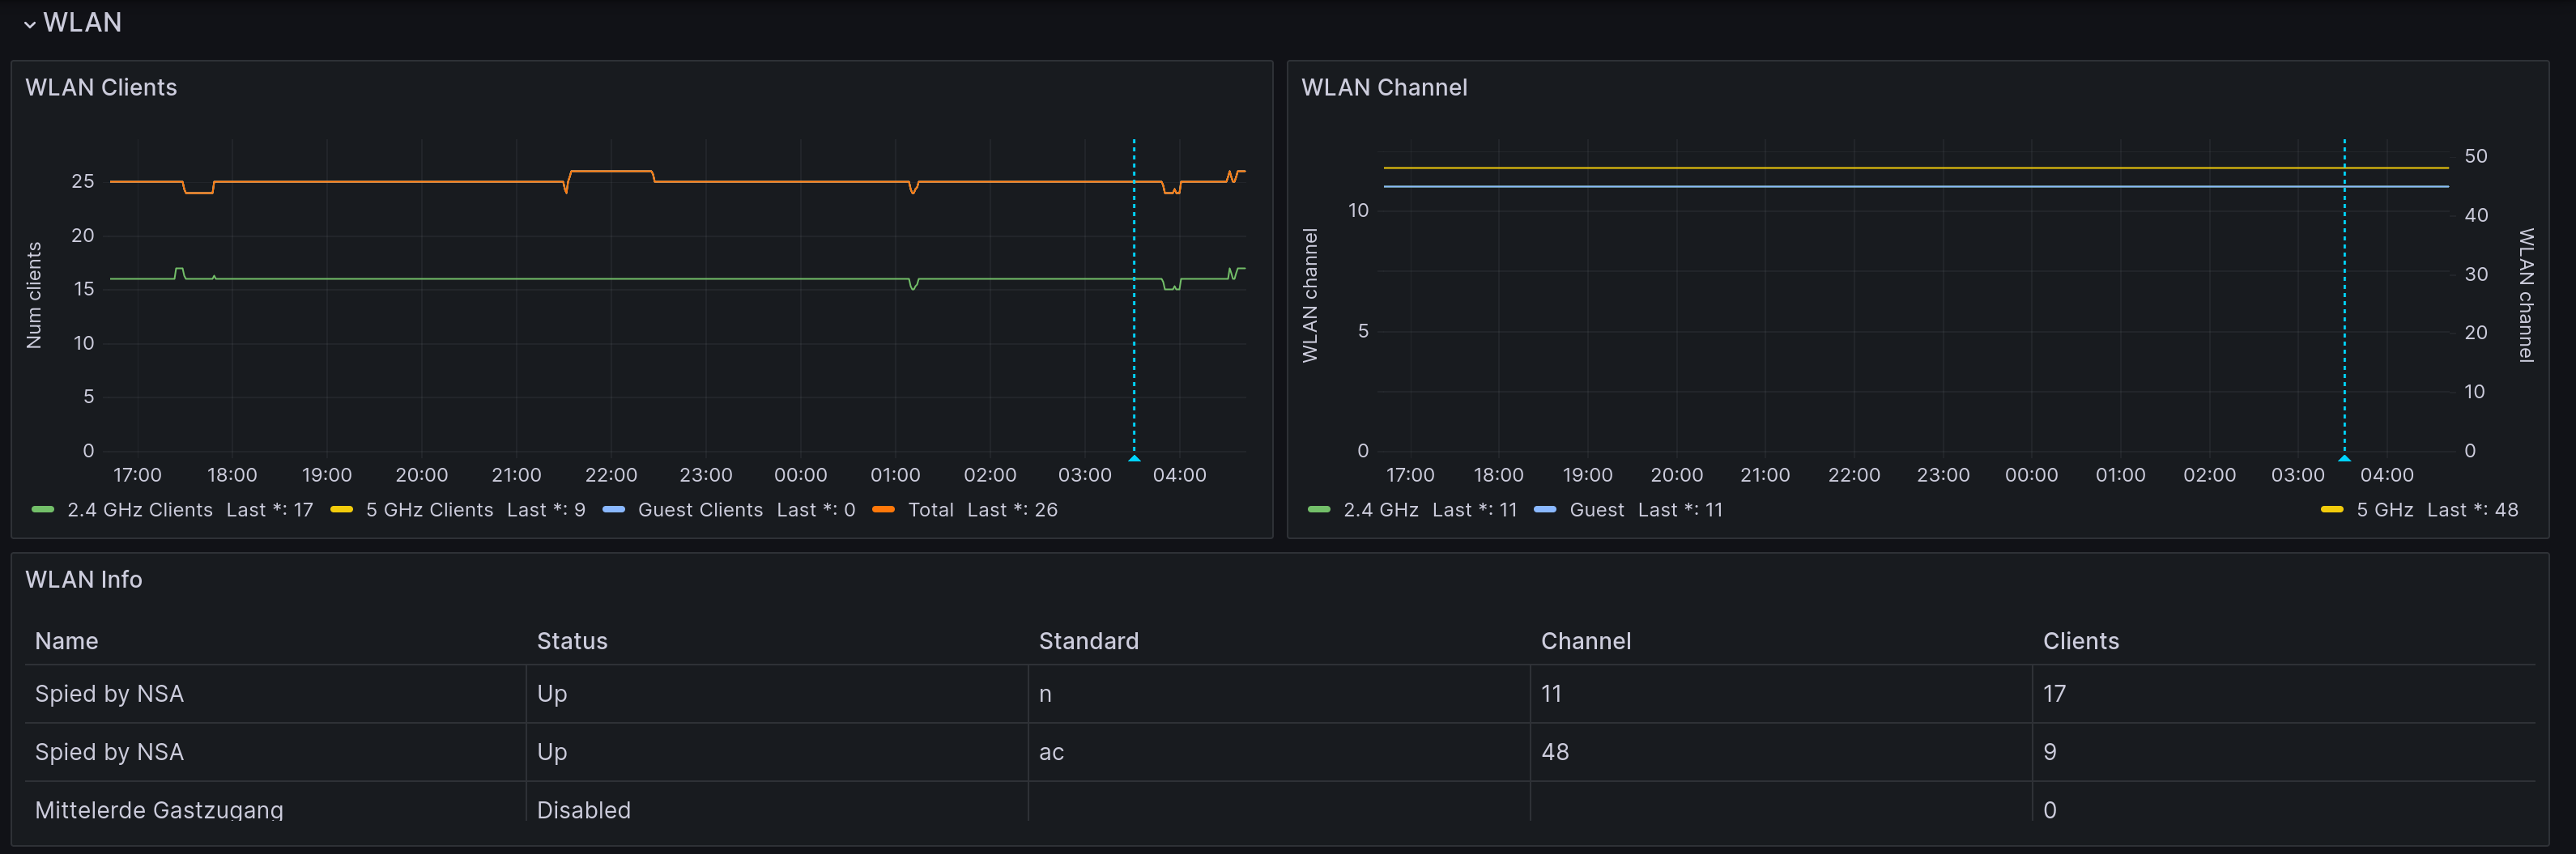Toggle 5 GHz legend label in WLAN Channel
Image resolution: width=2576 pixels, height=854 pixels.
pos(2384,510)
